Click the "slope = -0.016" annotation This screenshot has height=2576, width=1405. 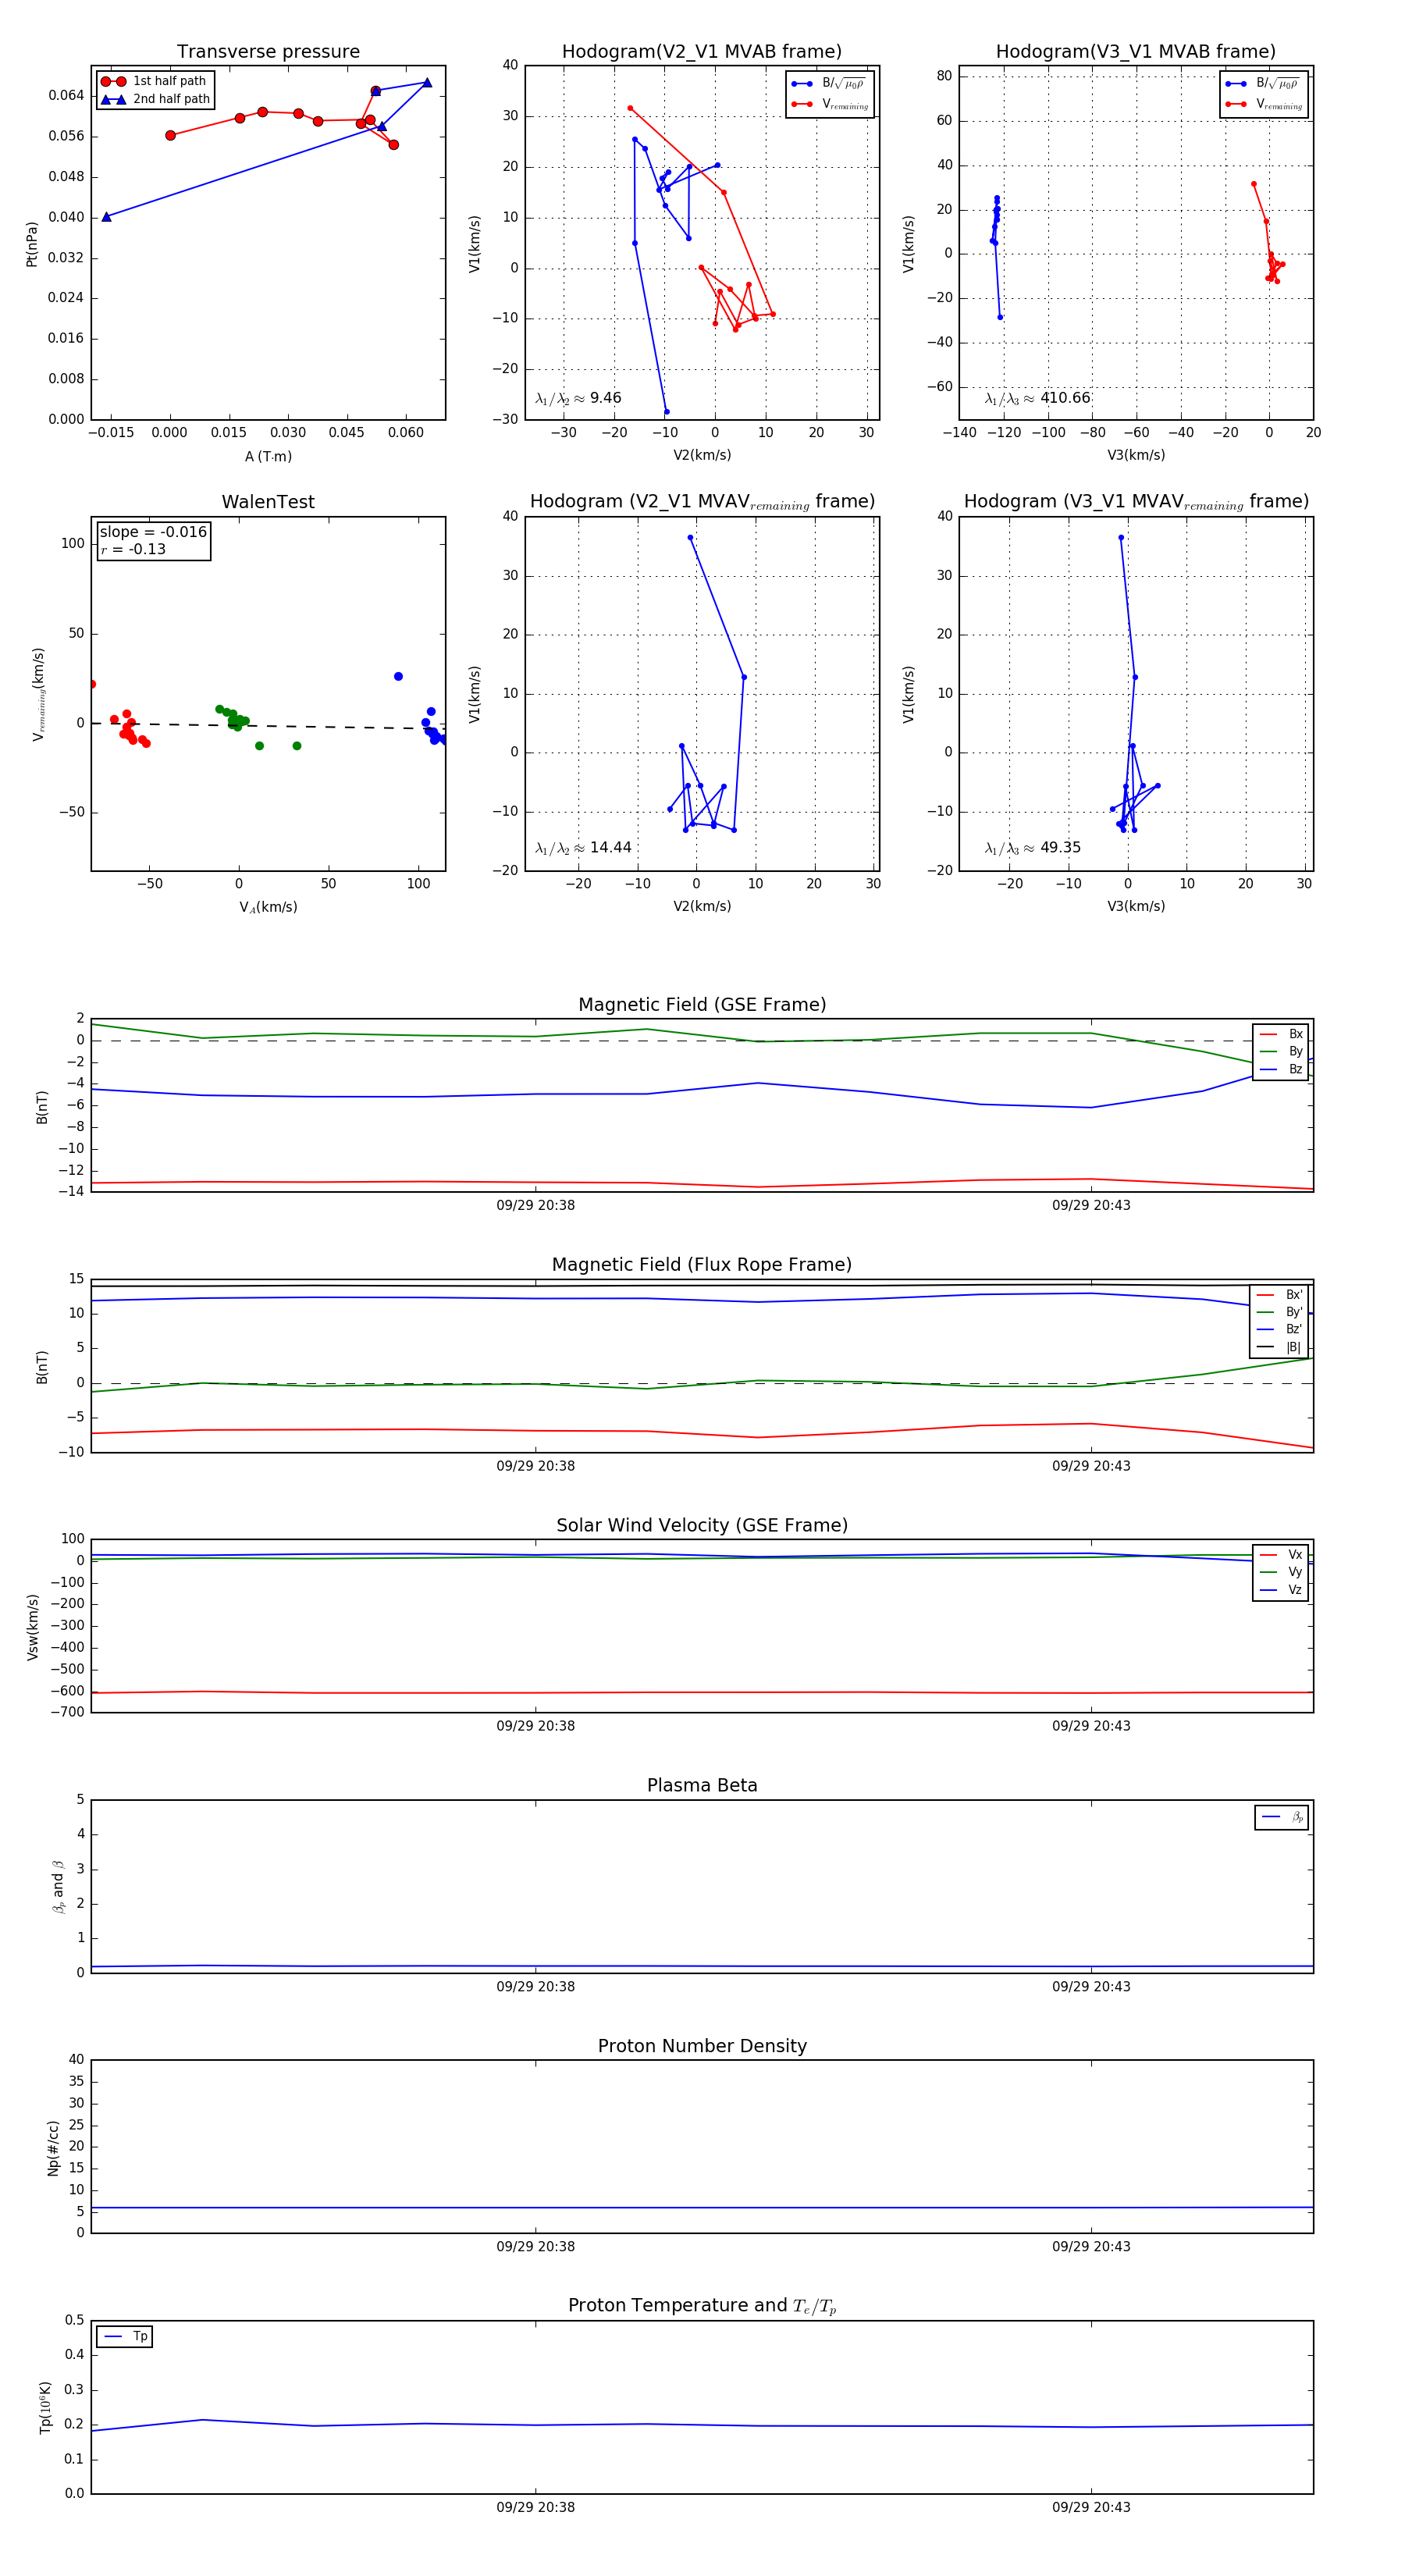pos(153,532)
